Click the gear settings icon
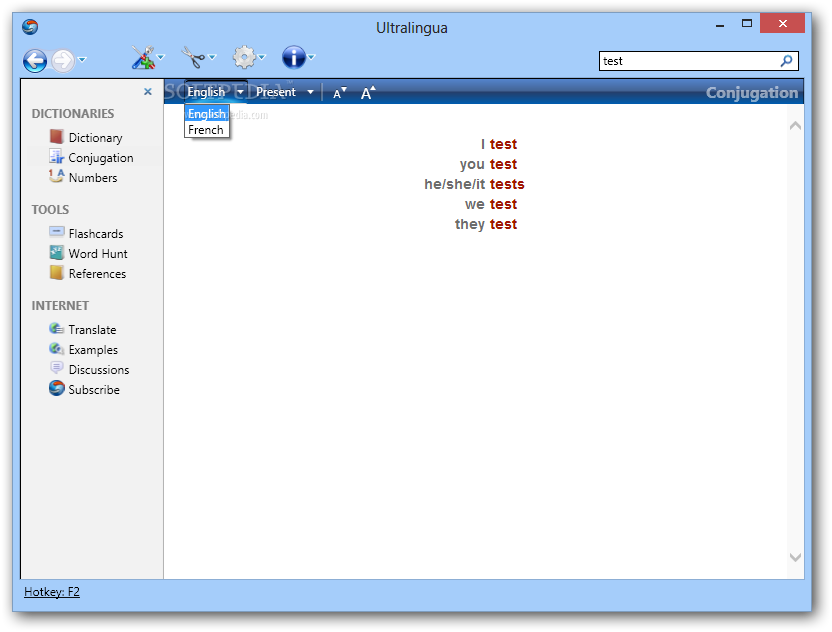The width and height of the screenshot is (832, 632). point(244,57)
